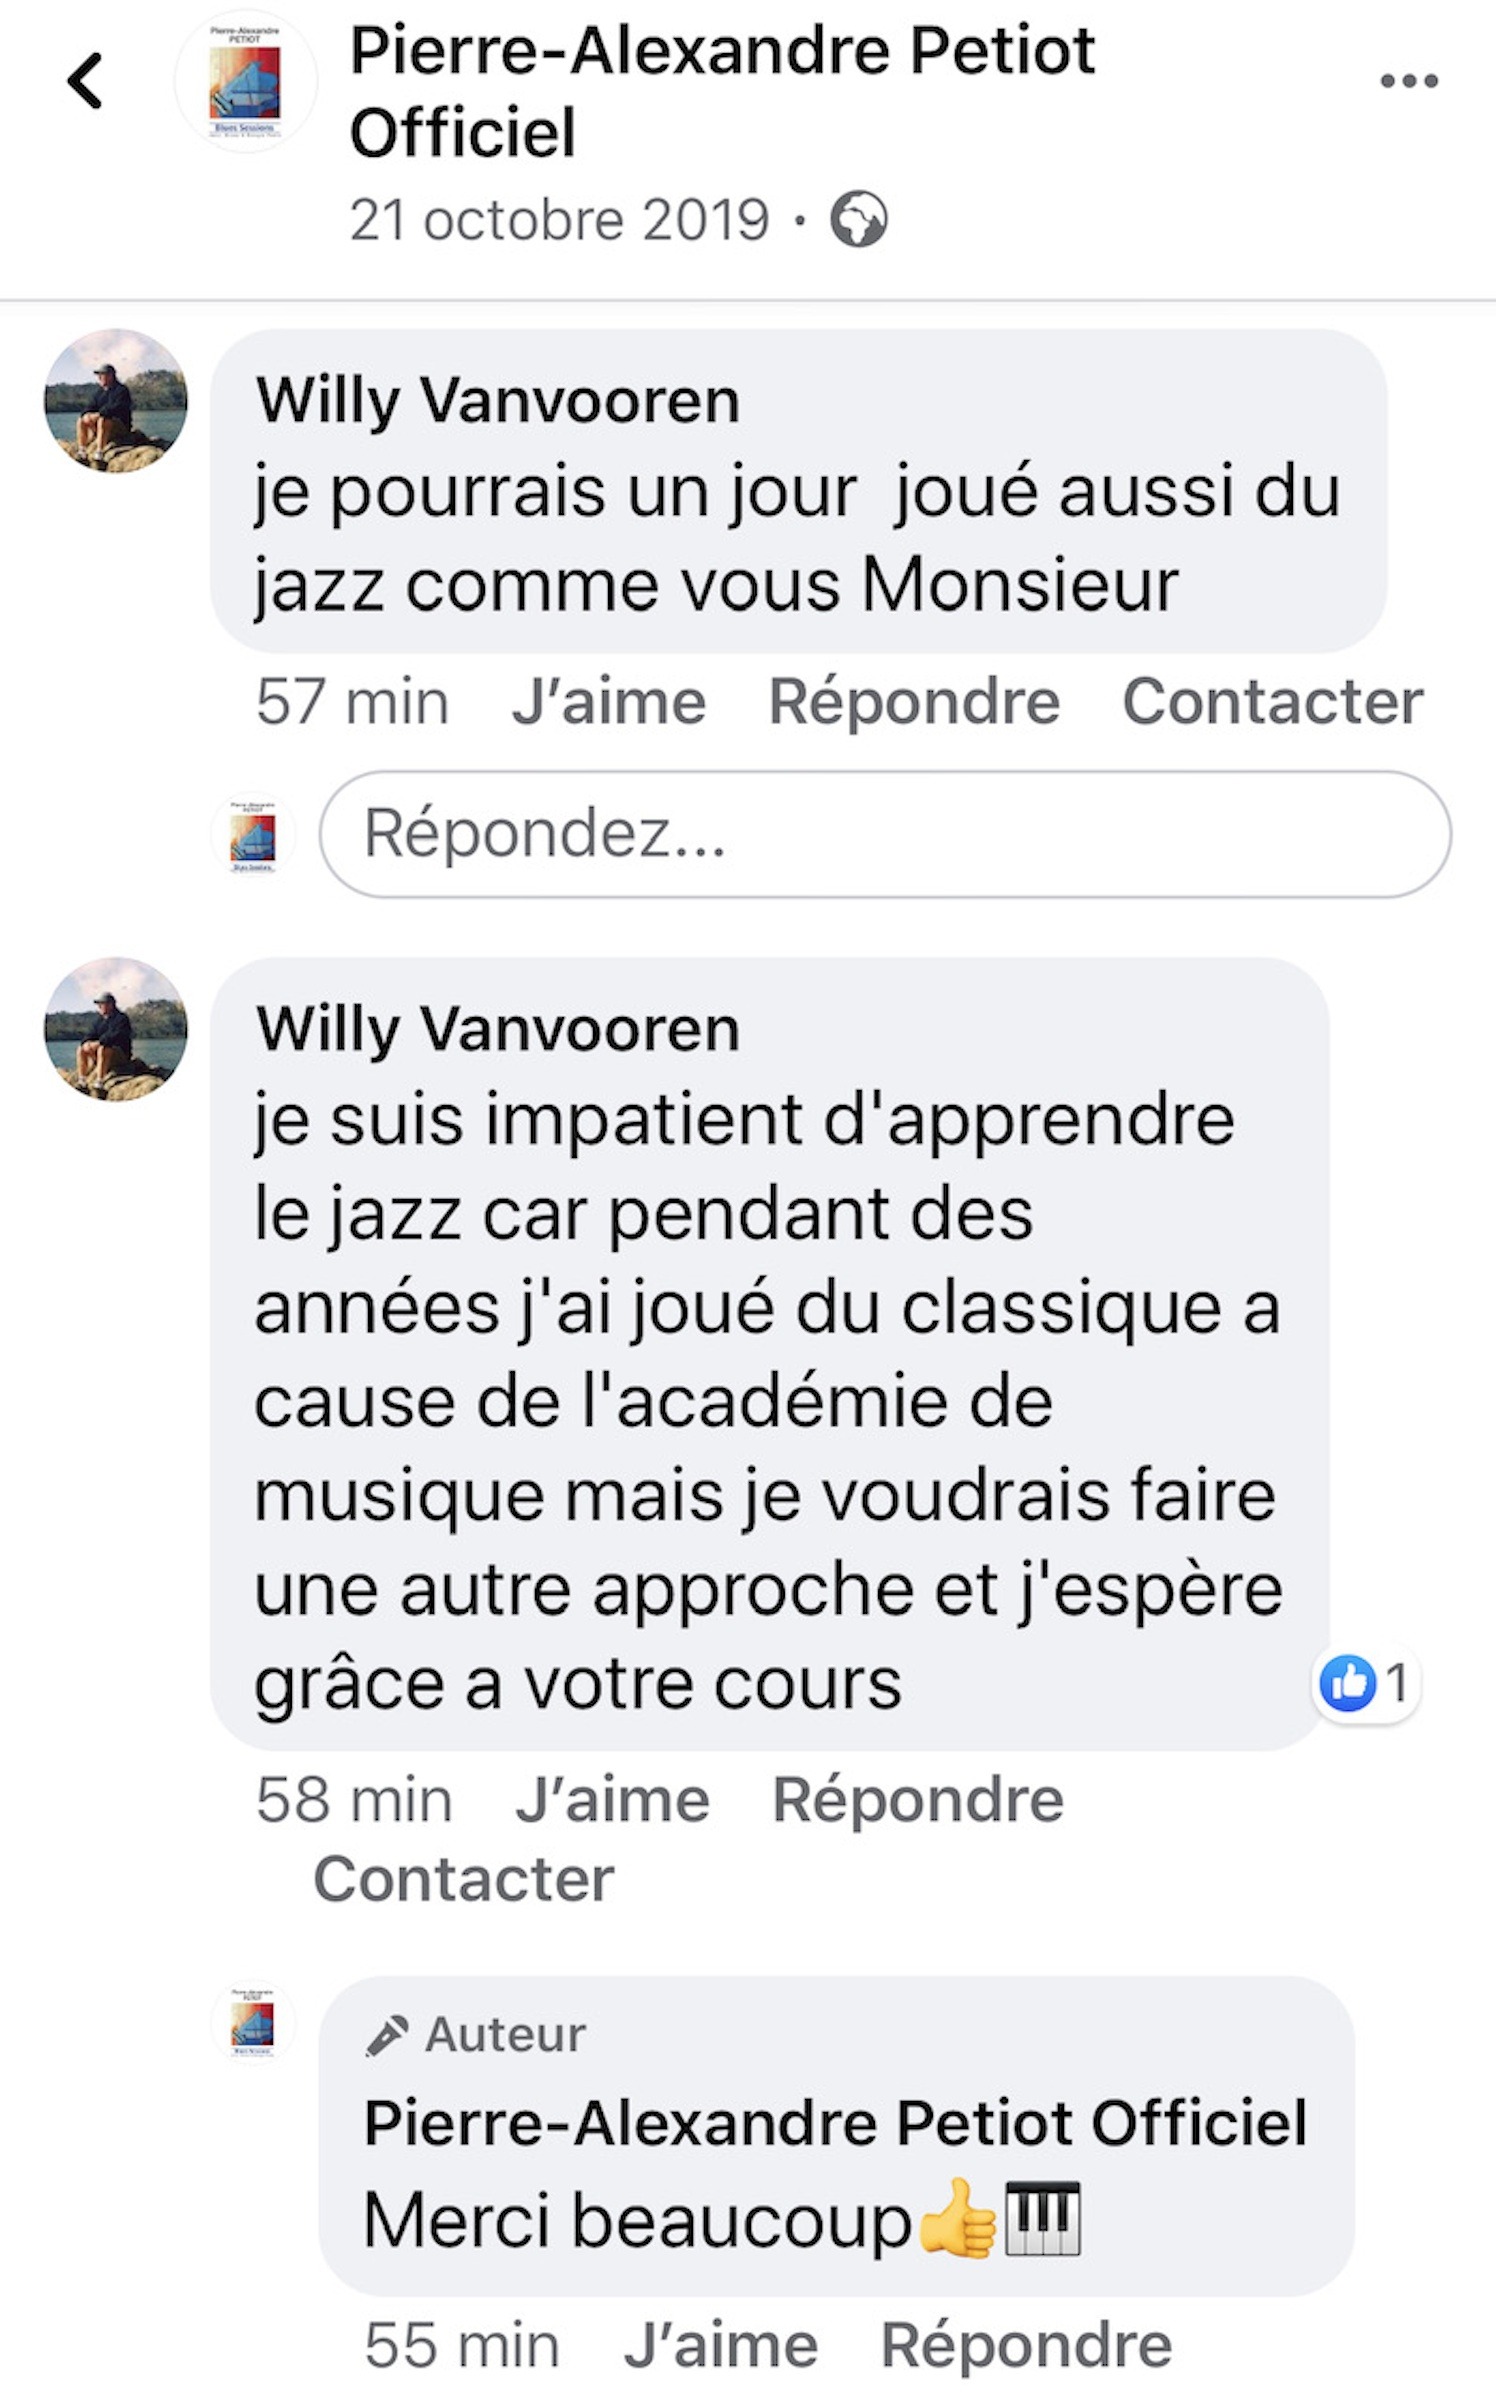Focus the Répondez... reply field

point(885,833)
